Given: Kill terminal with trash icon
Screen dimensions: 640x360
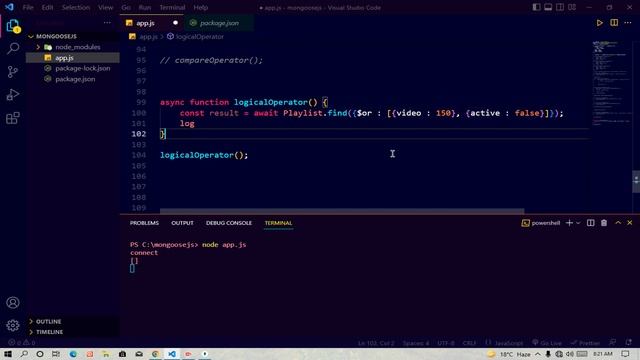Looking at the screenshot, I should coord(604,223).
